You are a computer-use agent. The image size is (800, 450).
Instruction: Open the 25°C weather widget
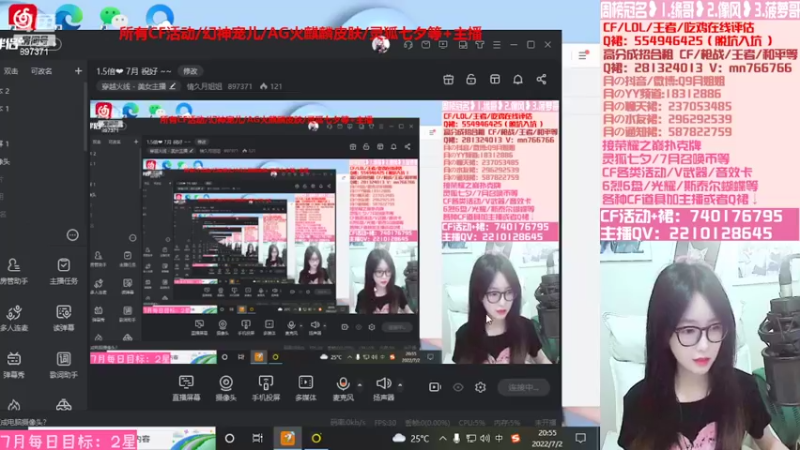tap(411, 438)
